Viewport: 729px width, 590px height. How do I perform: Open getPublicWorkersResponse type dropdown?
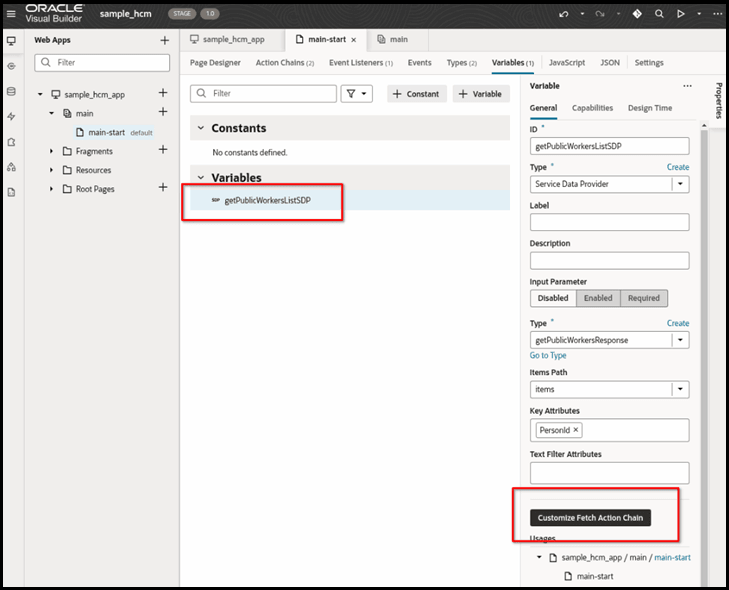pyautogui.click(x=680, y=340)
